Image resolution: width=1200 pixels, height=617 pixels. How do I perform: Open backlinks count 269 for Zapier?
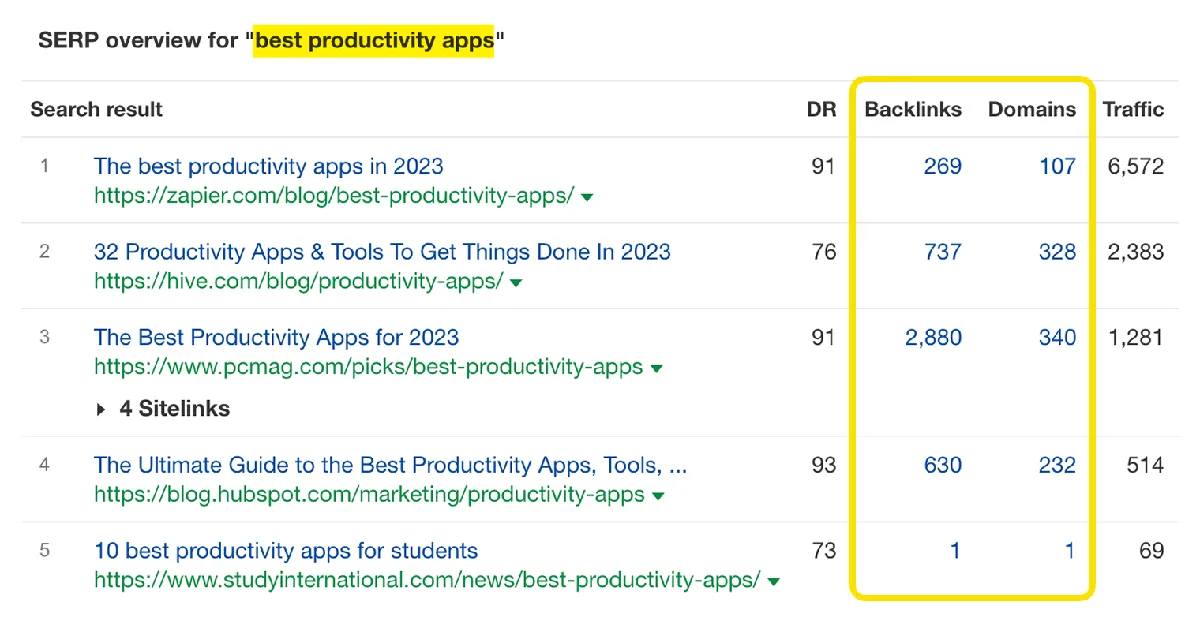click(943, 166)
